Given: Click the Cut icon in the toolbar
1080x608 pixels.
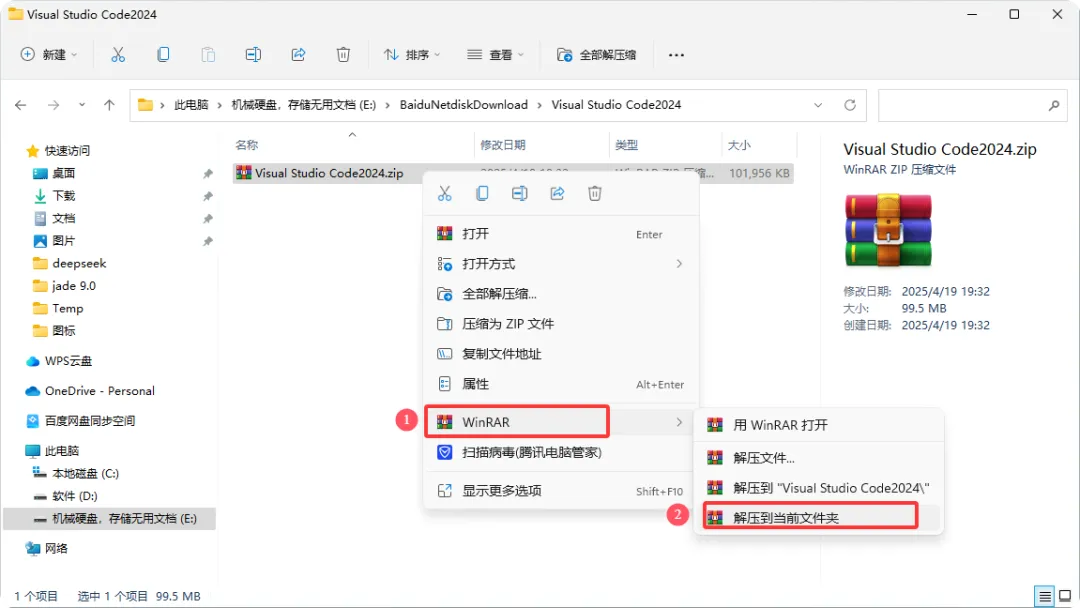Looking at the screenshot, I should click(118, 54).
